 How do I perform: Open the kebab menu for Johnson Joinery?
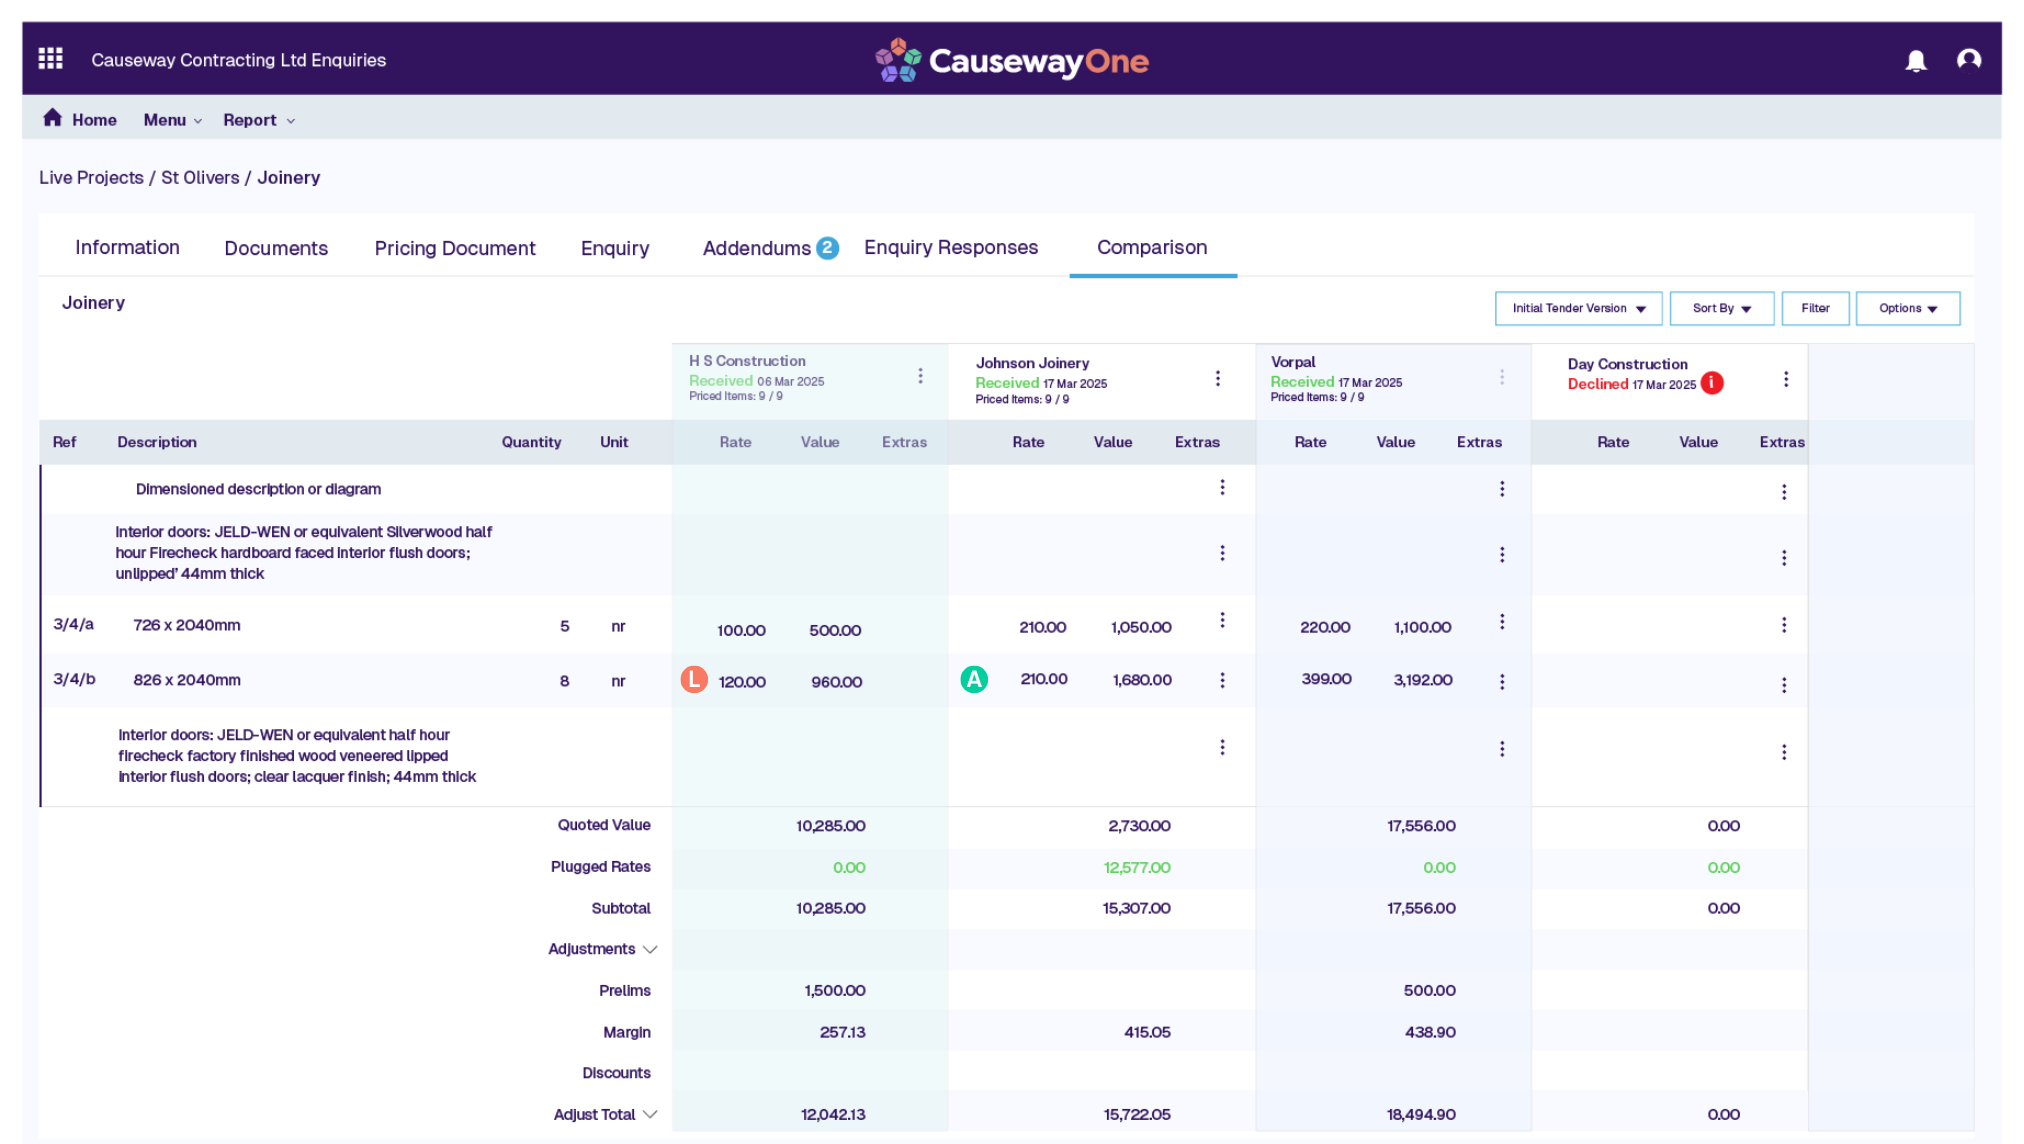(1217, 378)
